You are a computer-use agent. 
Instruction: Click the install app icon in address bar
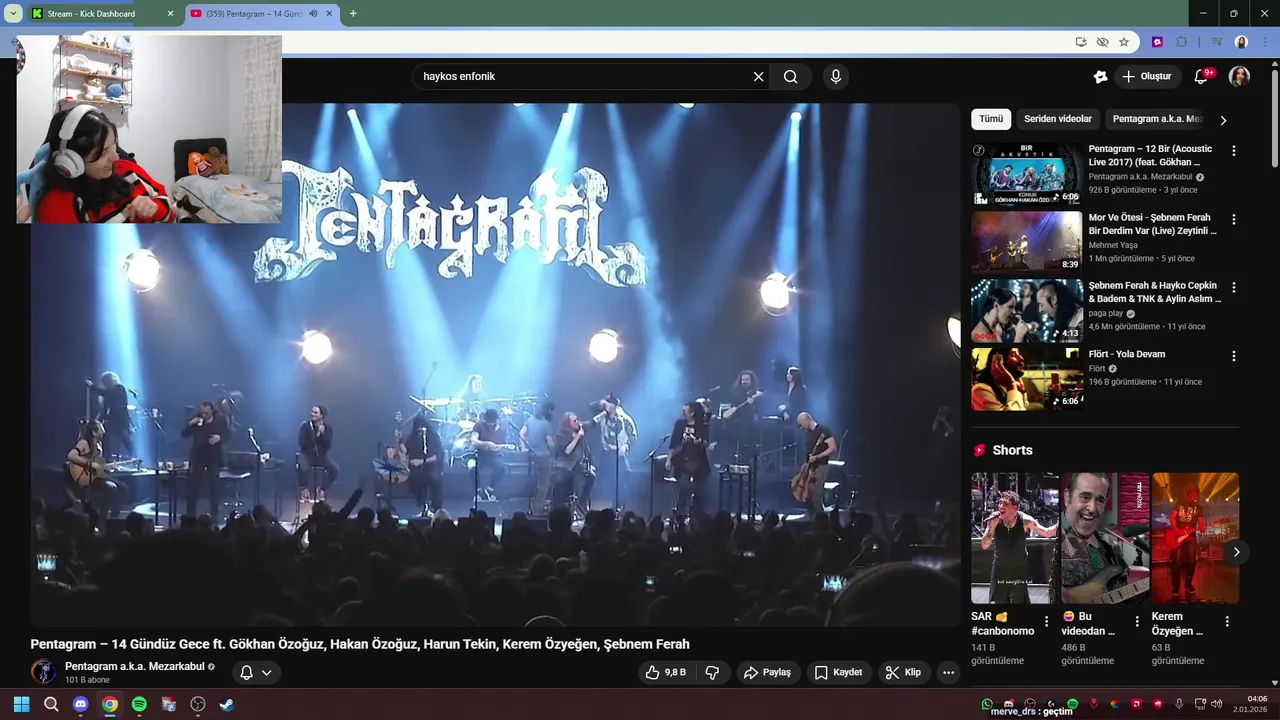pos(1081,42)
